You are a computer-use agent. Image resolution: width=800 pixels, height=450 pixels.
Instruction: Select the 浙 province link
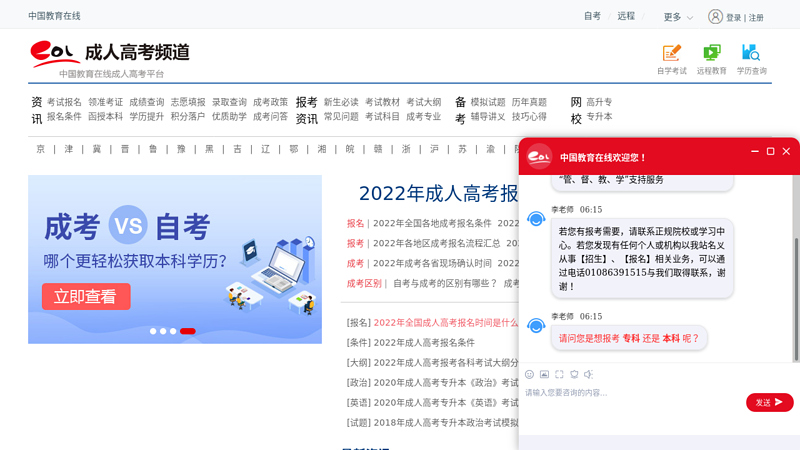pos(406,149)
